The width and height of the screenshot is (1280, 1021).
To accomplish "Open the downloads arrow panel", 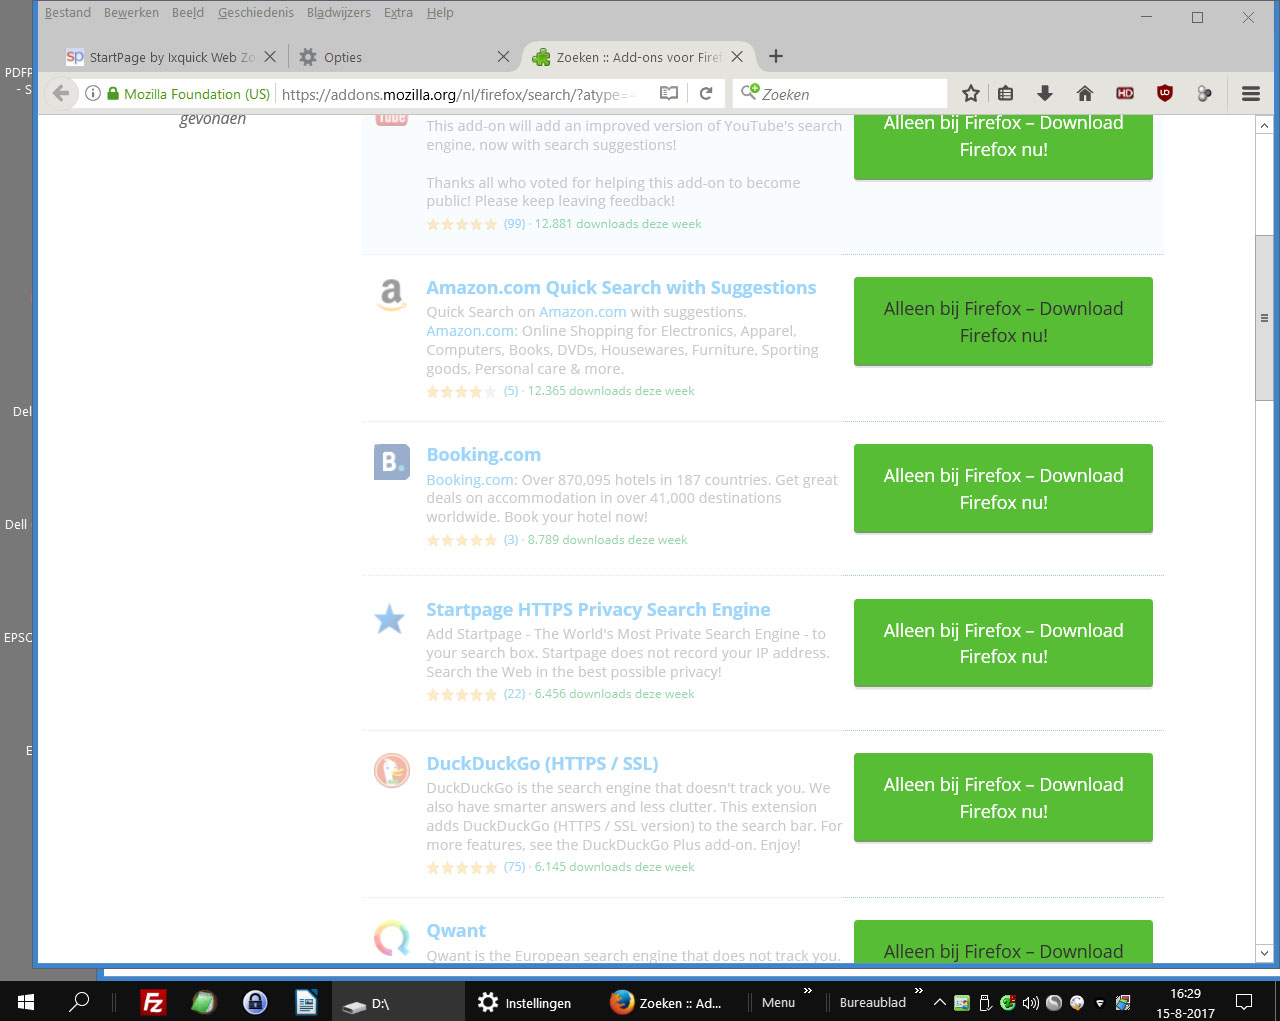I will tap(1045, 93).
